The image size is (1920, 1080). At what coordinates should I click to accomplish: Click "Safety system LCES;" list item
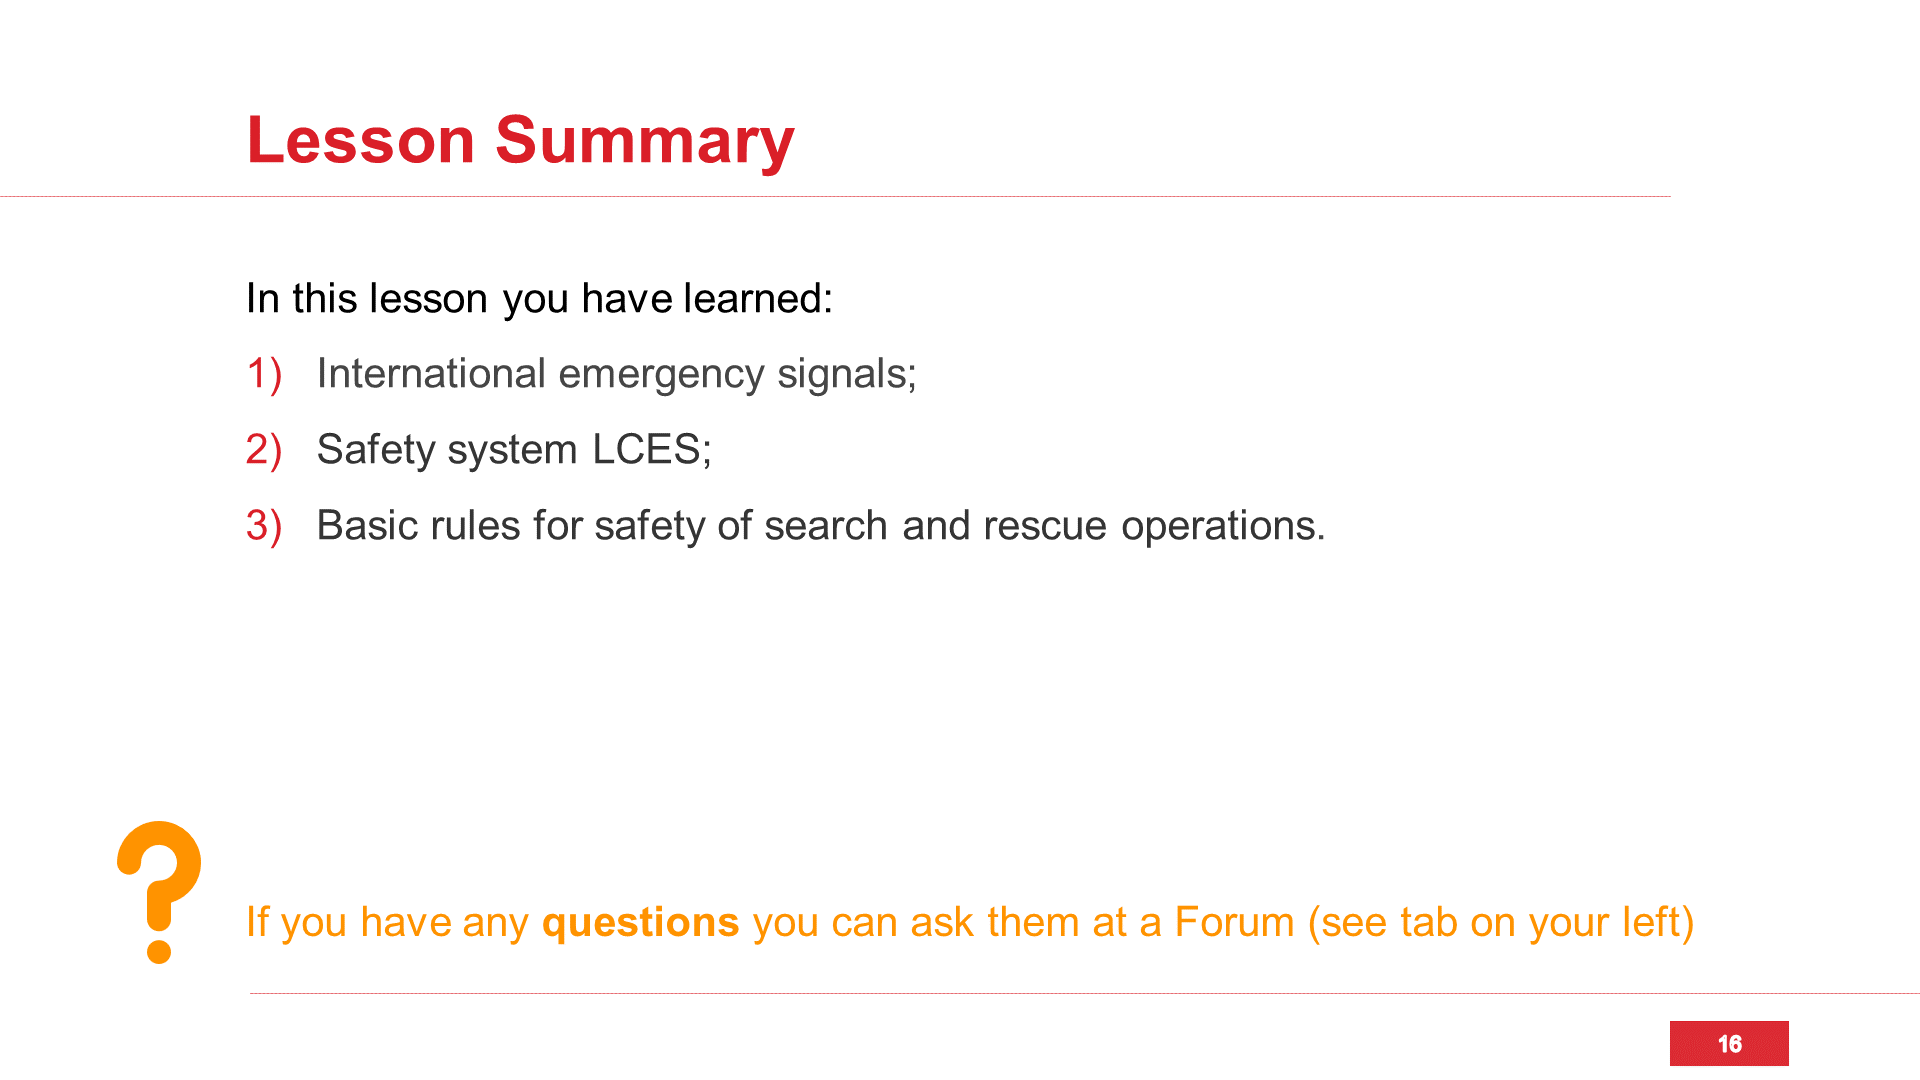coord(514,450)
